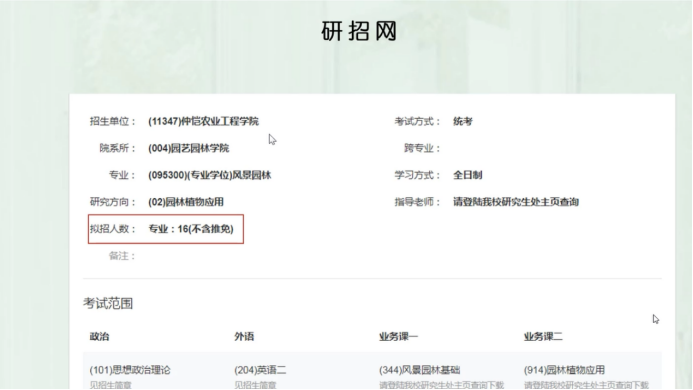
Task: Click download note under (914)园林植物应用
Action: (586, 385)
